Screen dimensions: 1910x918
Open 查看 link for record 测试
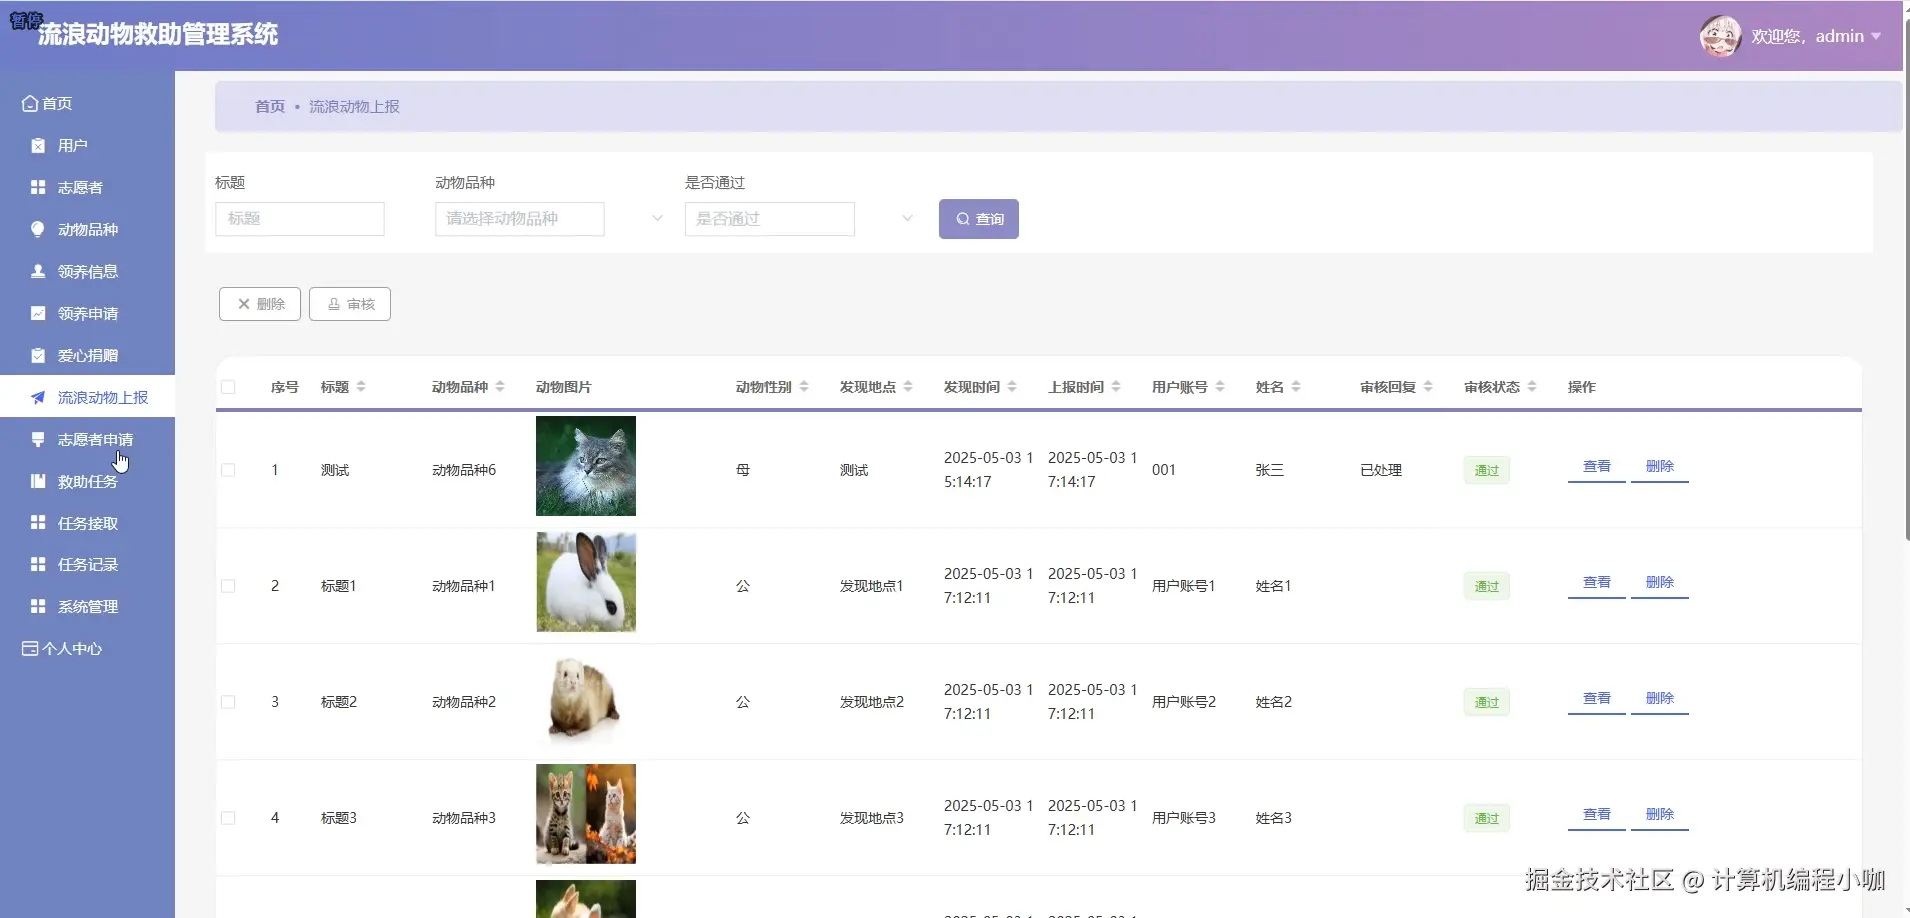(1596, 466)
